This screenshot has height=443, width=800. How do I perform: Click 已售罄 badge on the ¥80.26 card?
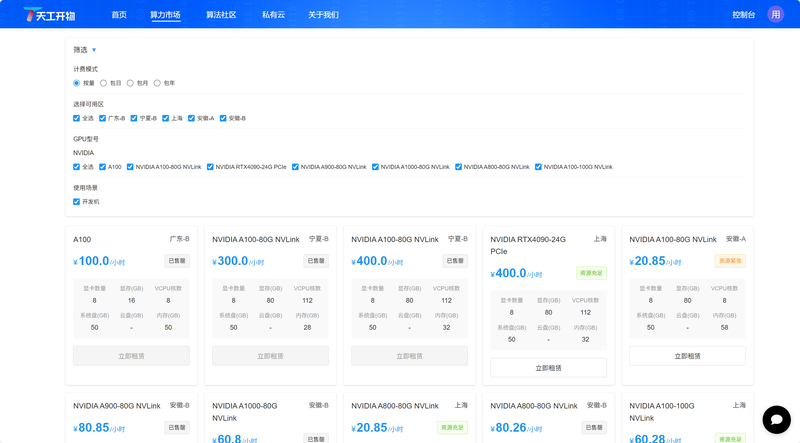click(x=594, y=427)
